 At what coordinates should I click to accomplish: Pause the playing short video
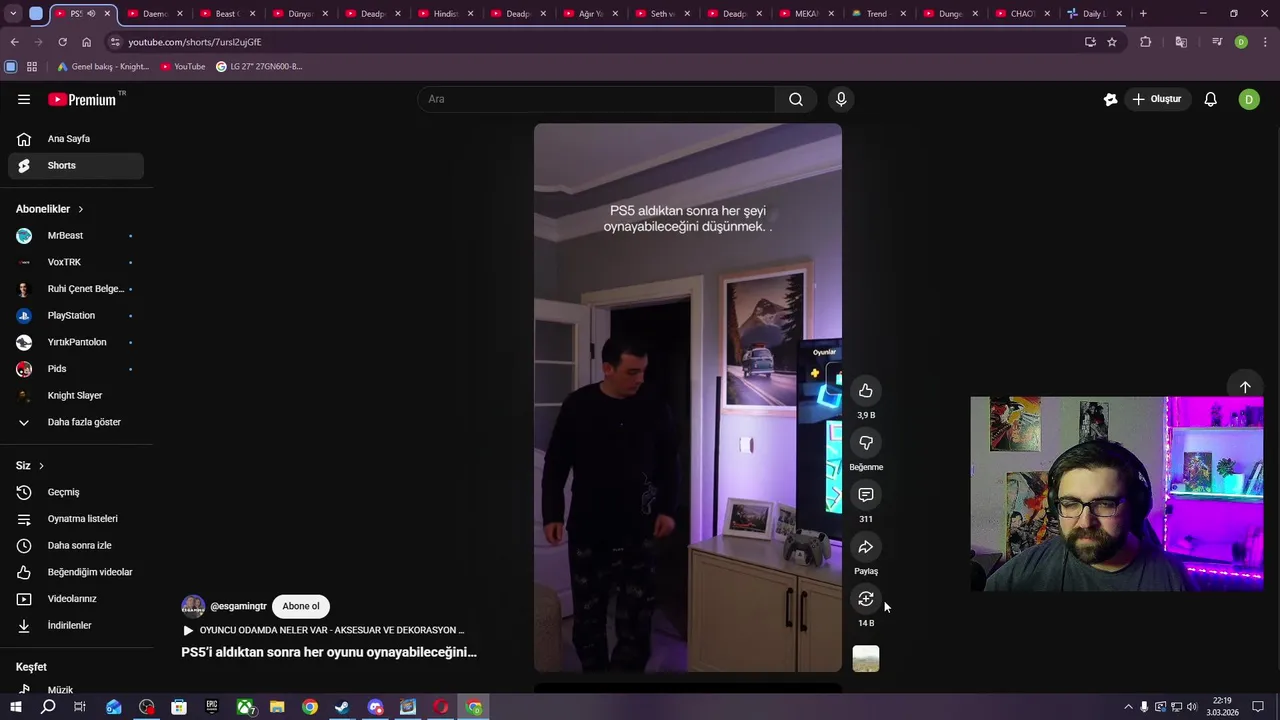(687, 398)
